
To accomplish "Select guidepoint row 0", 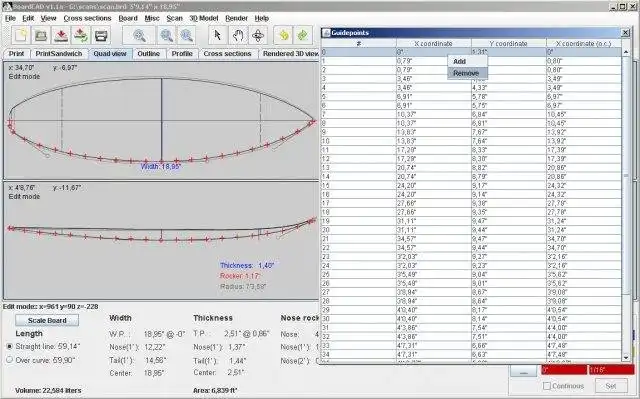I will coord(471,52).
